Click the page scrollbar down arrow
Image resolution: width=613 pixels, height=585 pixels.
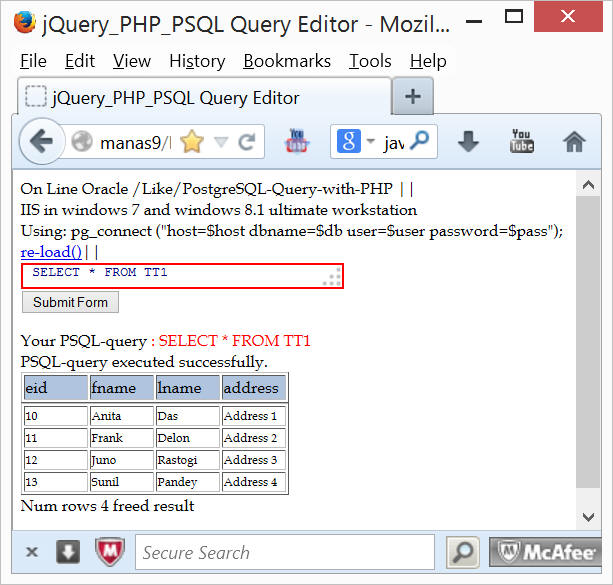588,517
